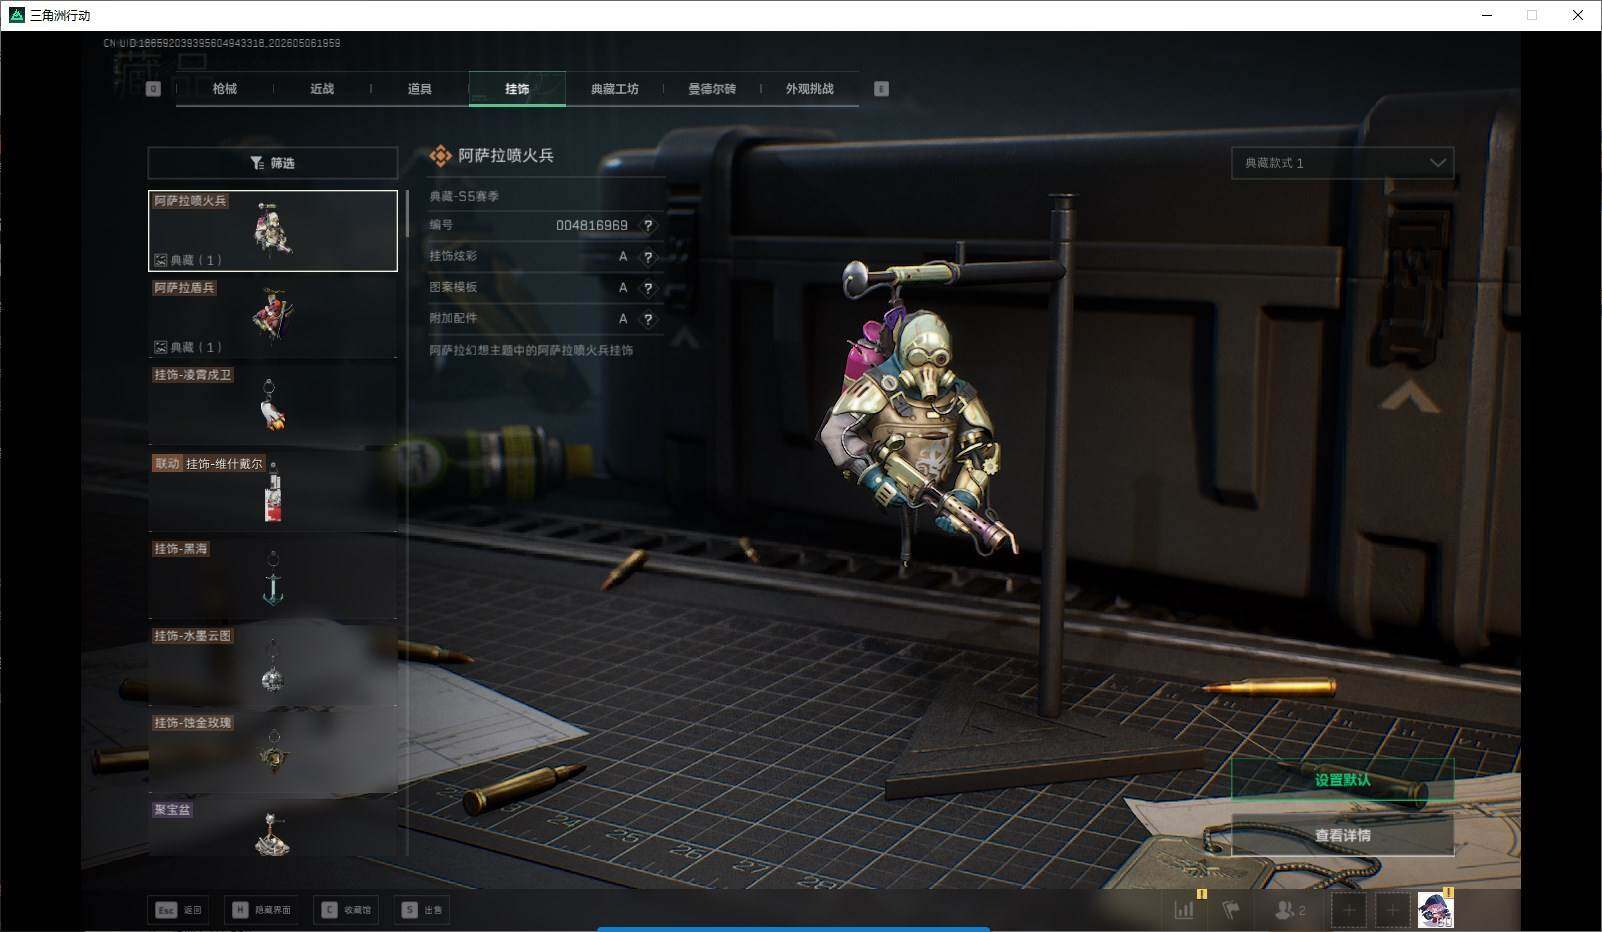Open the player avatar portrait

[1435, 910]
